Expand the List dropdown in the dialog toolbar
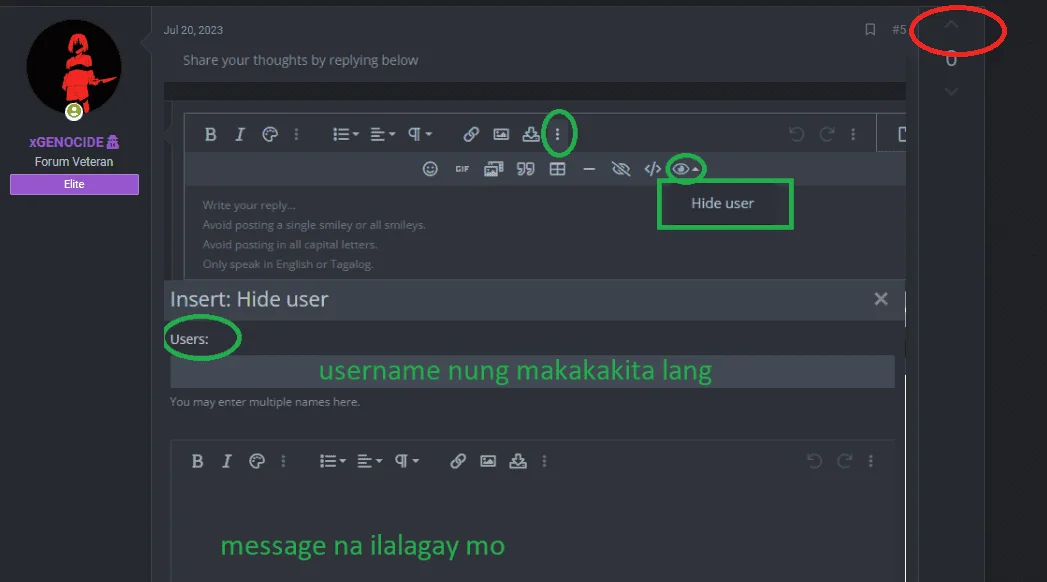The image size is (1047, 582). (333, 461)
